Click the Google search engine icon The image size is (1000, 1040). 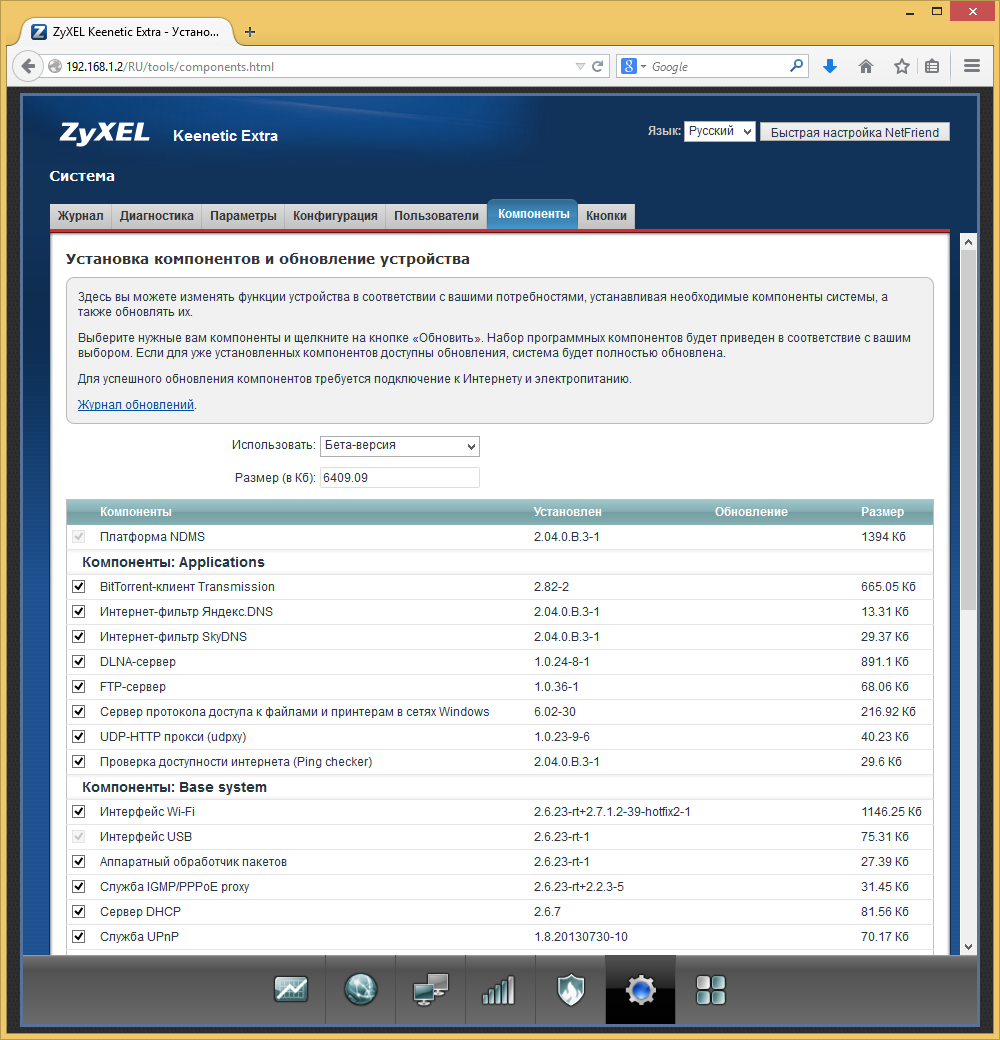pyautogui.click(x=629, y=66)
